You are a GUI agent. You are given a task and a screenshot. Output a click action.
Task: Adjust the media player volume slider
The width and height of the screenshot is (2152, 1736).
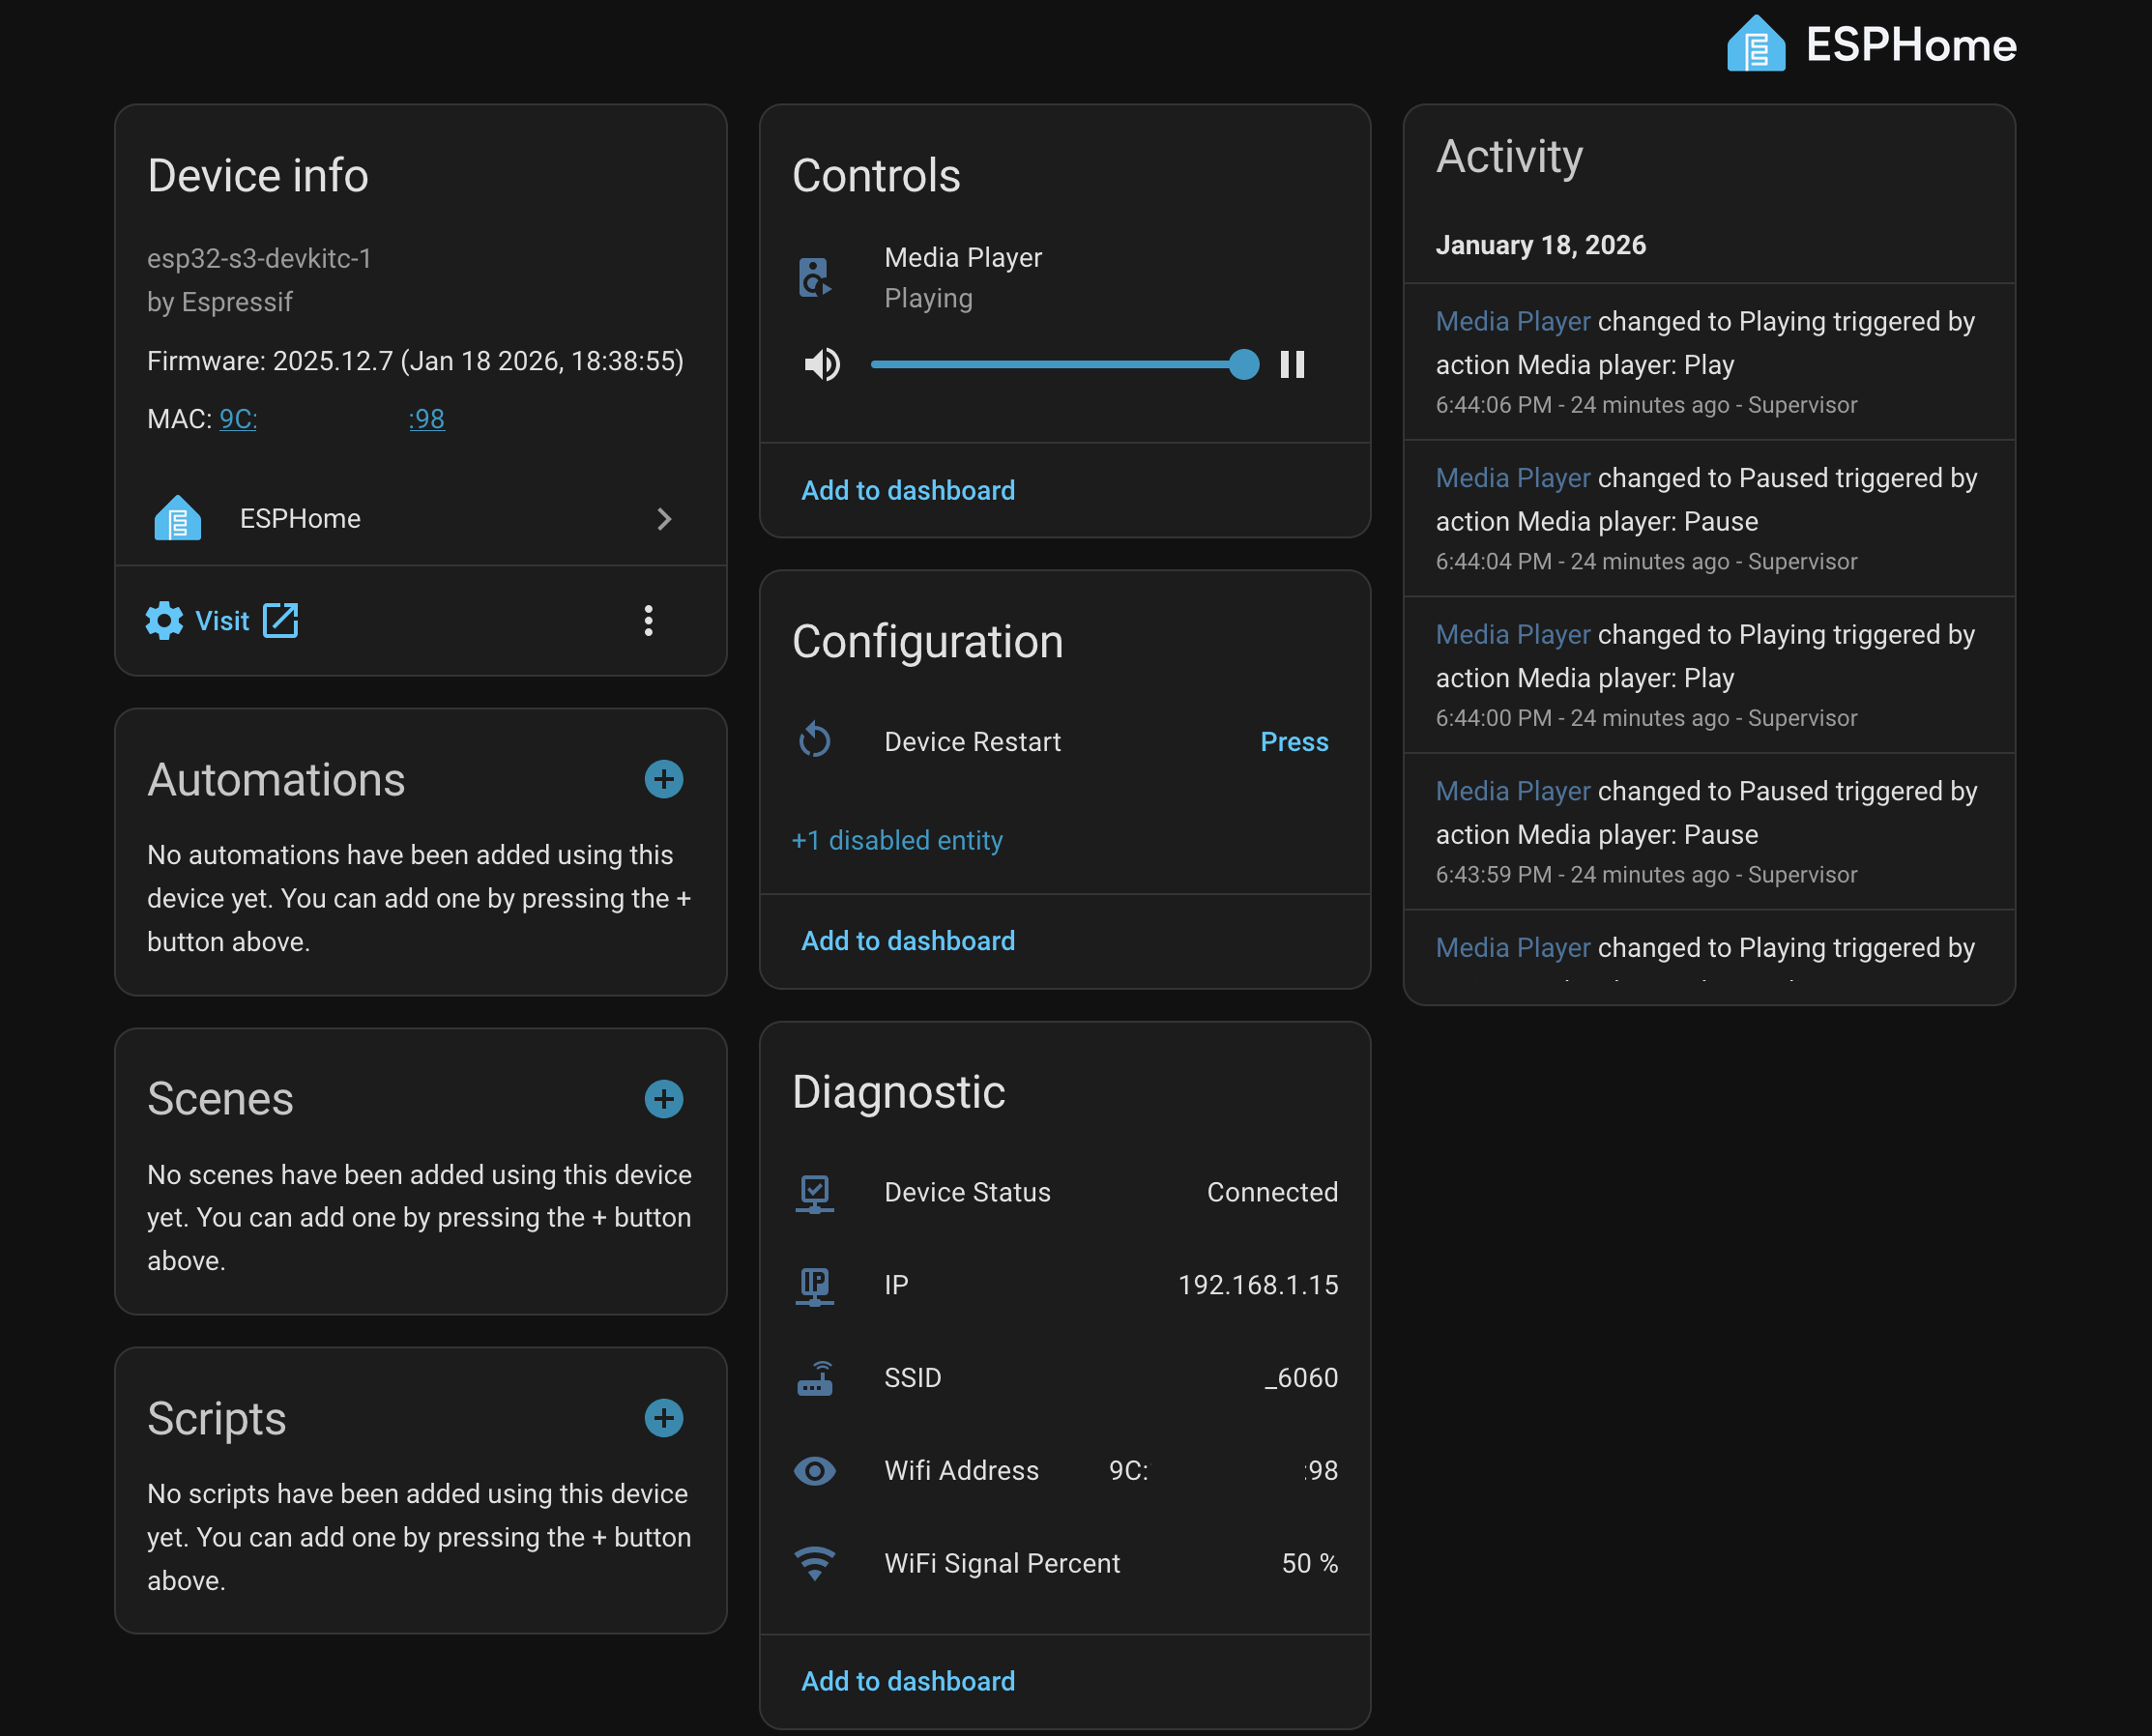click(x=1064, y=364)
